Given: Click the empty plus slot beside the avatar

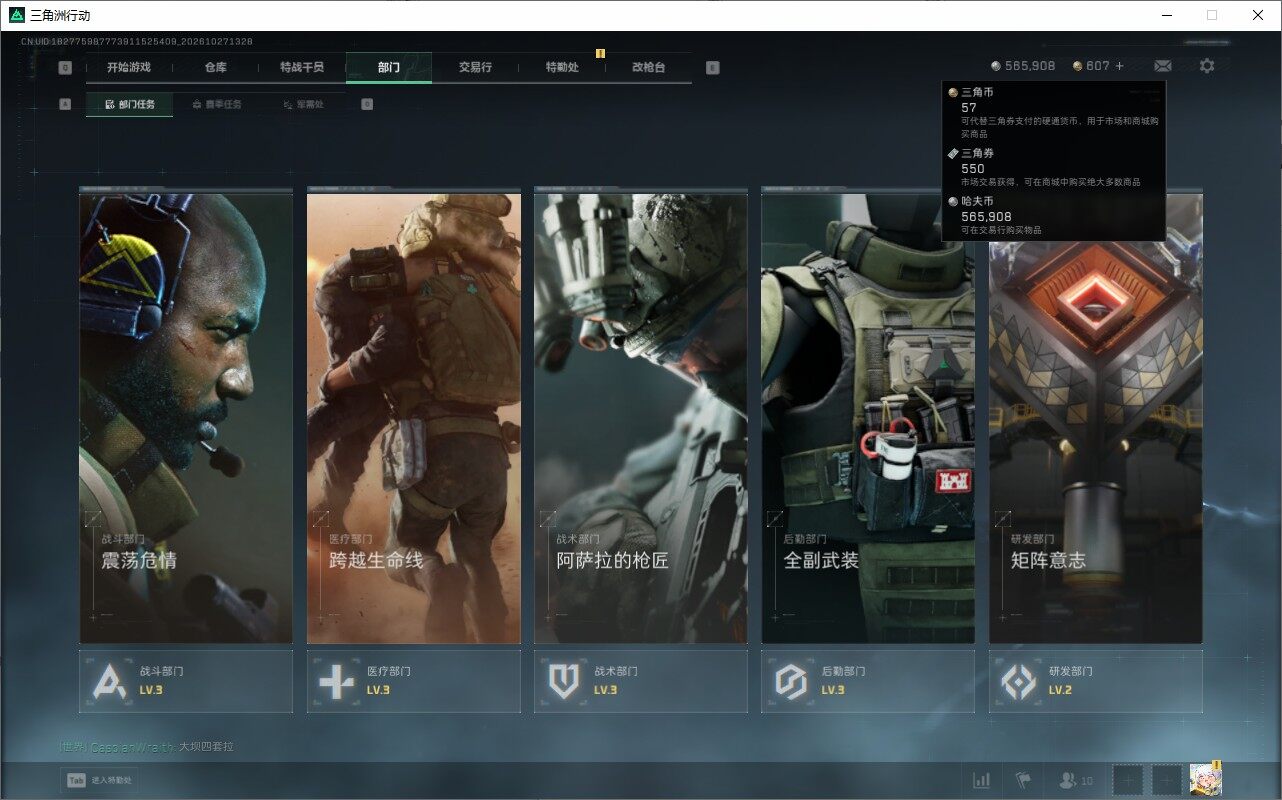Looking at the screenshot, I should pyautogui.click(x=1166, y=780).
